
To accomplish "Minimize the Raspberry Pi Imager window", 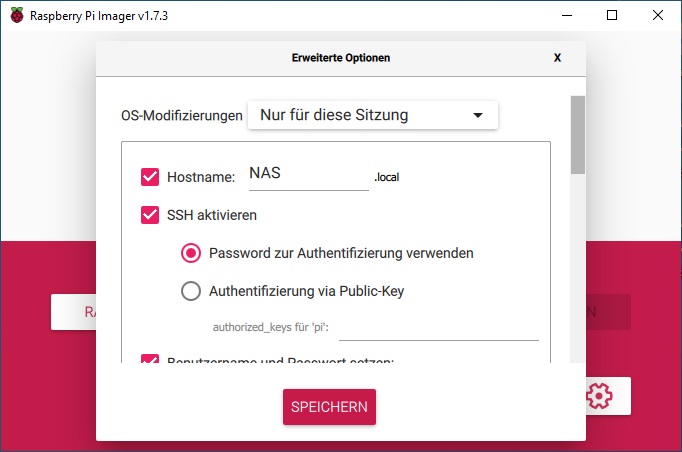I will (x=567, y=15).
